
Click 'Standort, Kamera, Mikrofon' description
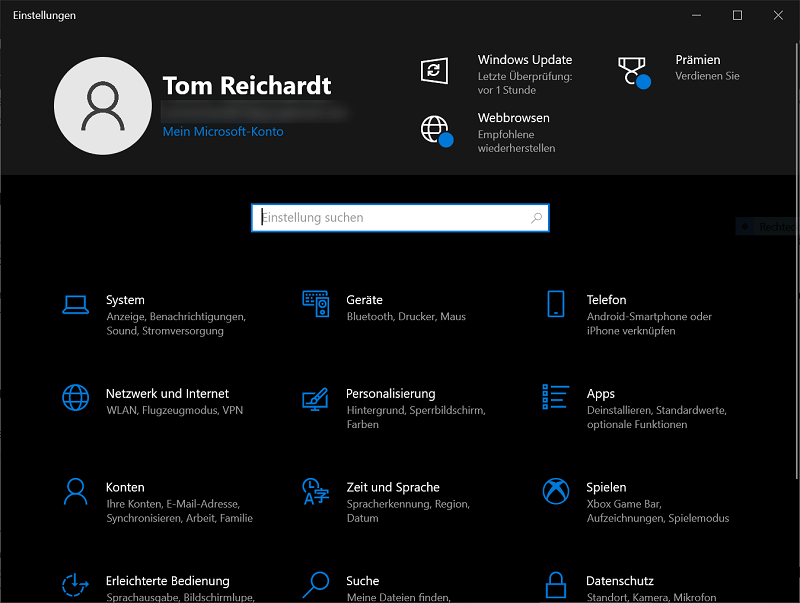coord(652,597)
